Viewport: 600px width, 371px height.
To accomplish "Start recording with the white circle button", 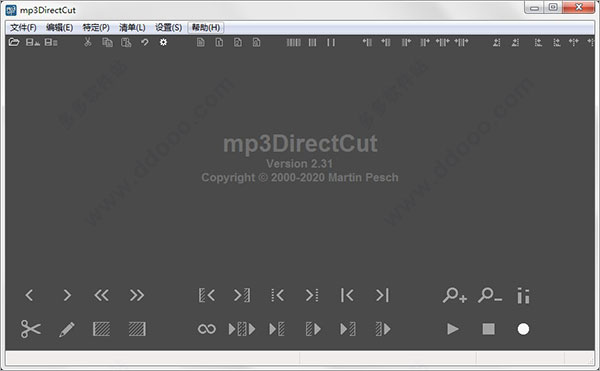I will [523, 329].
